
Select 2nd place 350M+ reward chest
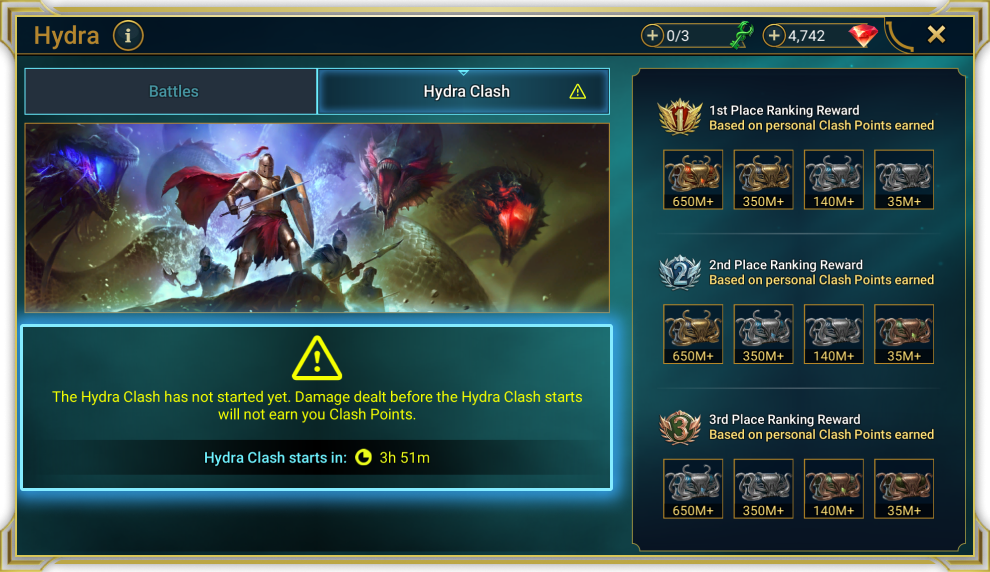click(763, 334)
